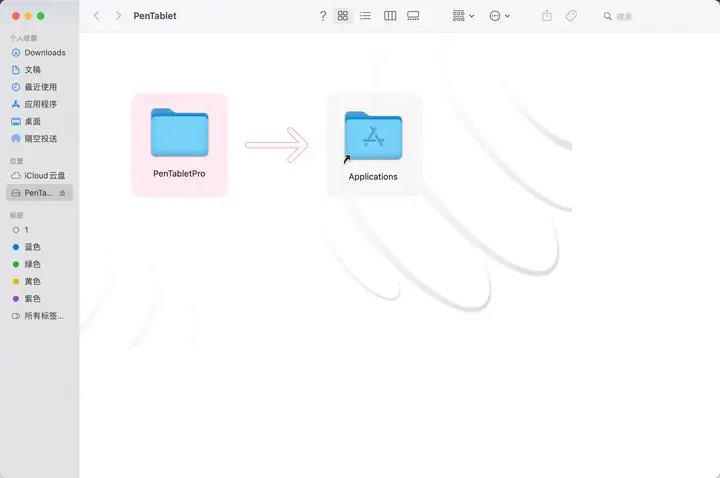Open 应用程序 in sidebar
720x478 pixels.
[x=39, y=104]
